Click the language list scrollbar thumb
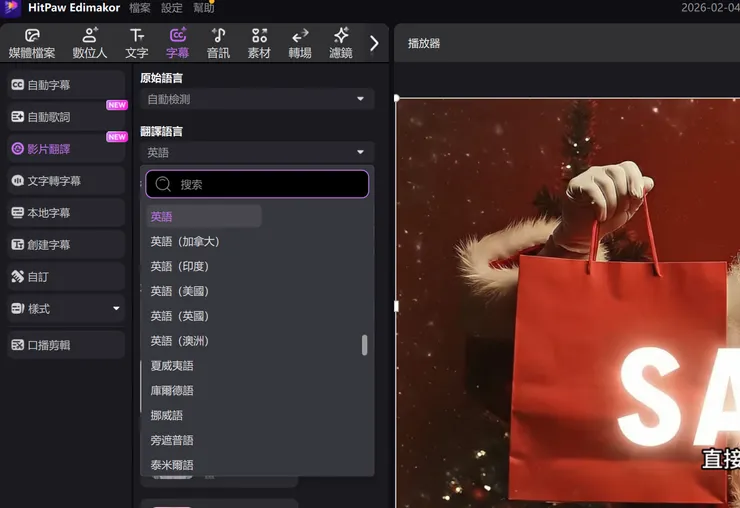The height and width of the screenshot is (508, 740). click(x=364, y=345)
